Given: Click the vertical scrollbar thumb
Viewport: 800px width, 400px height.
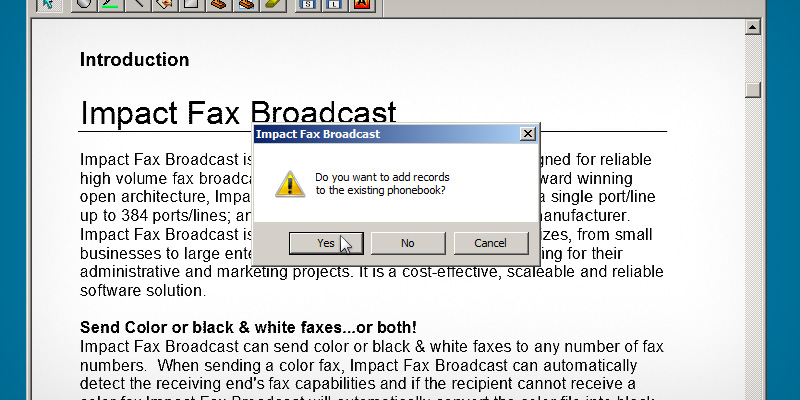Looking at the screenshot, I should (x=753, y=90).
